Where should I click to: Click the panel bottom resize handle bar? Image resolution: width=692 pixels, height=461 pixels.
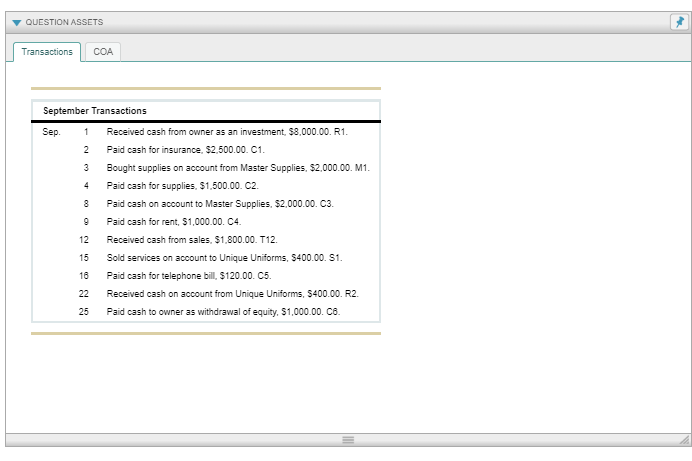pos(348,440)
